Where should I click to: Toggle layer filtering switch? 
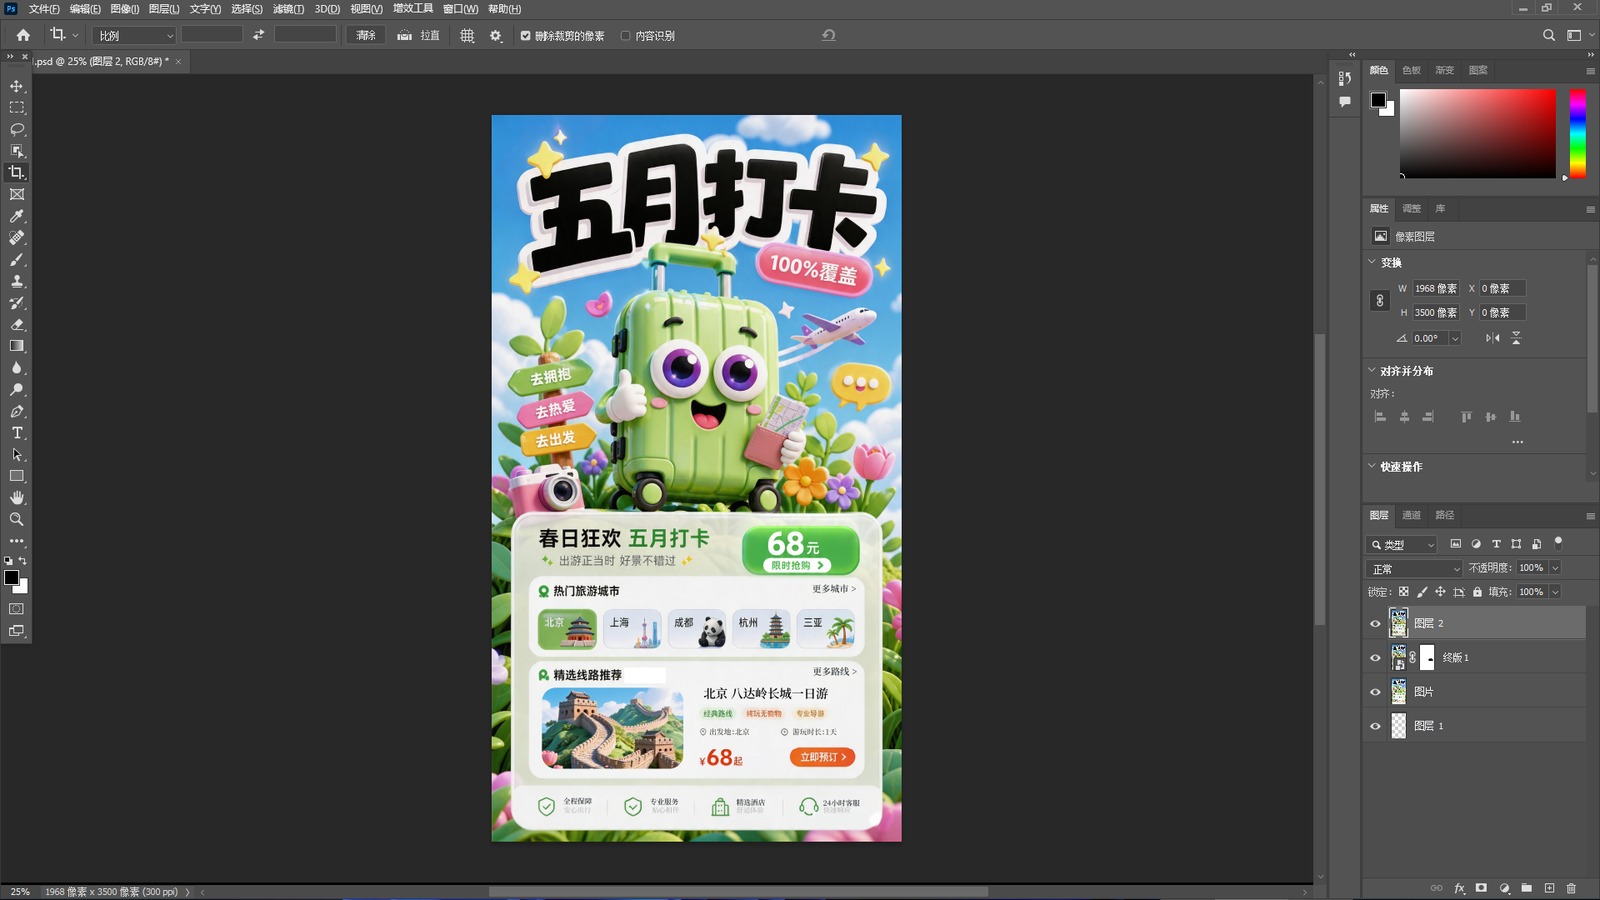pos(1558,543)
